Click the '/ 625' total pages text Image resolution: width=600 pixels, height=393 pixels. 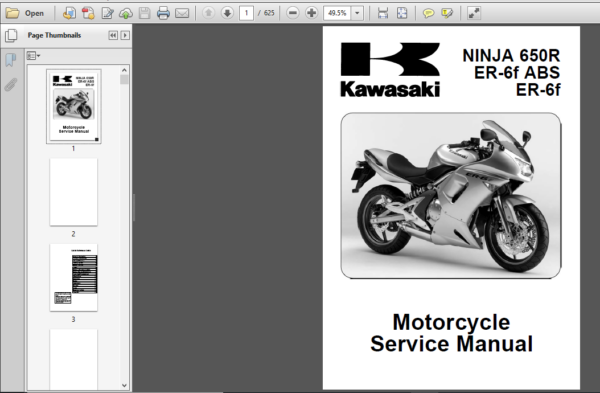(x=266, y=13)
